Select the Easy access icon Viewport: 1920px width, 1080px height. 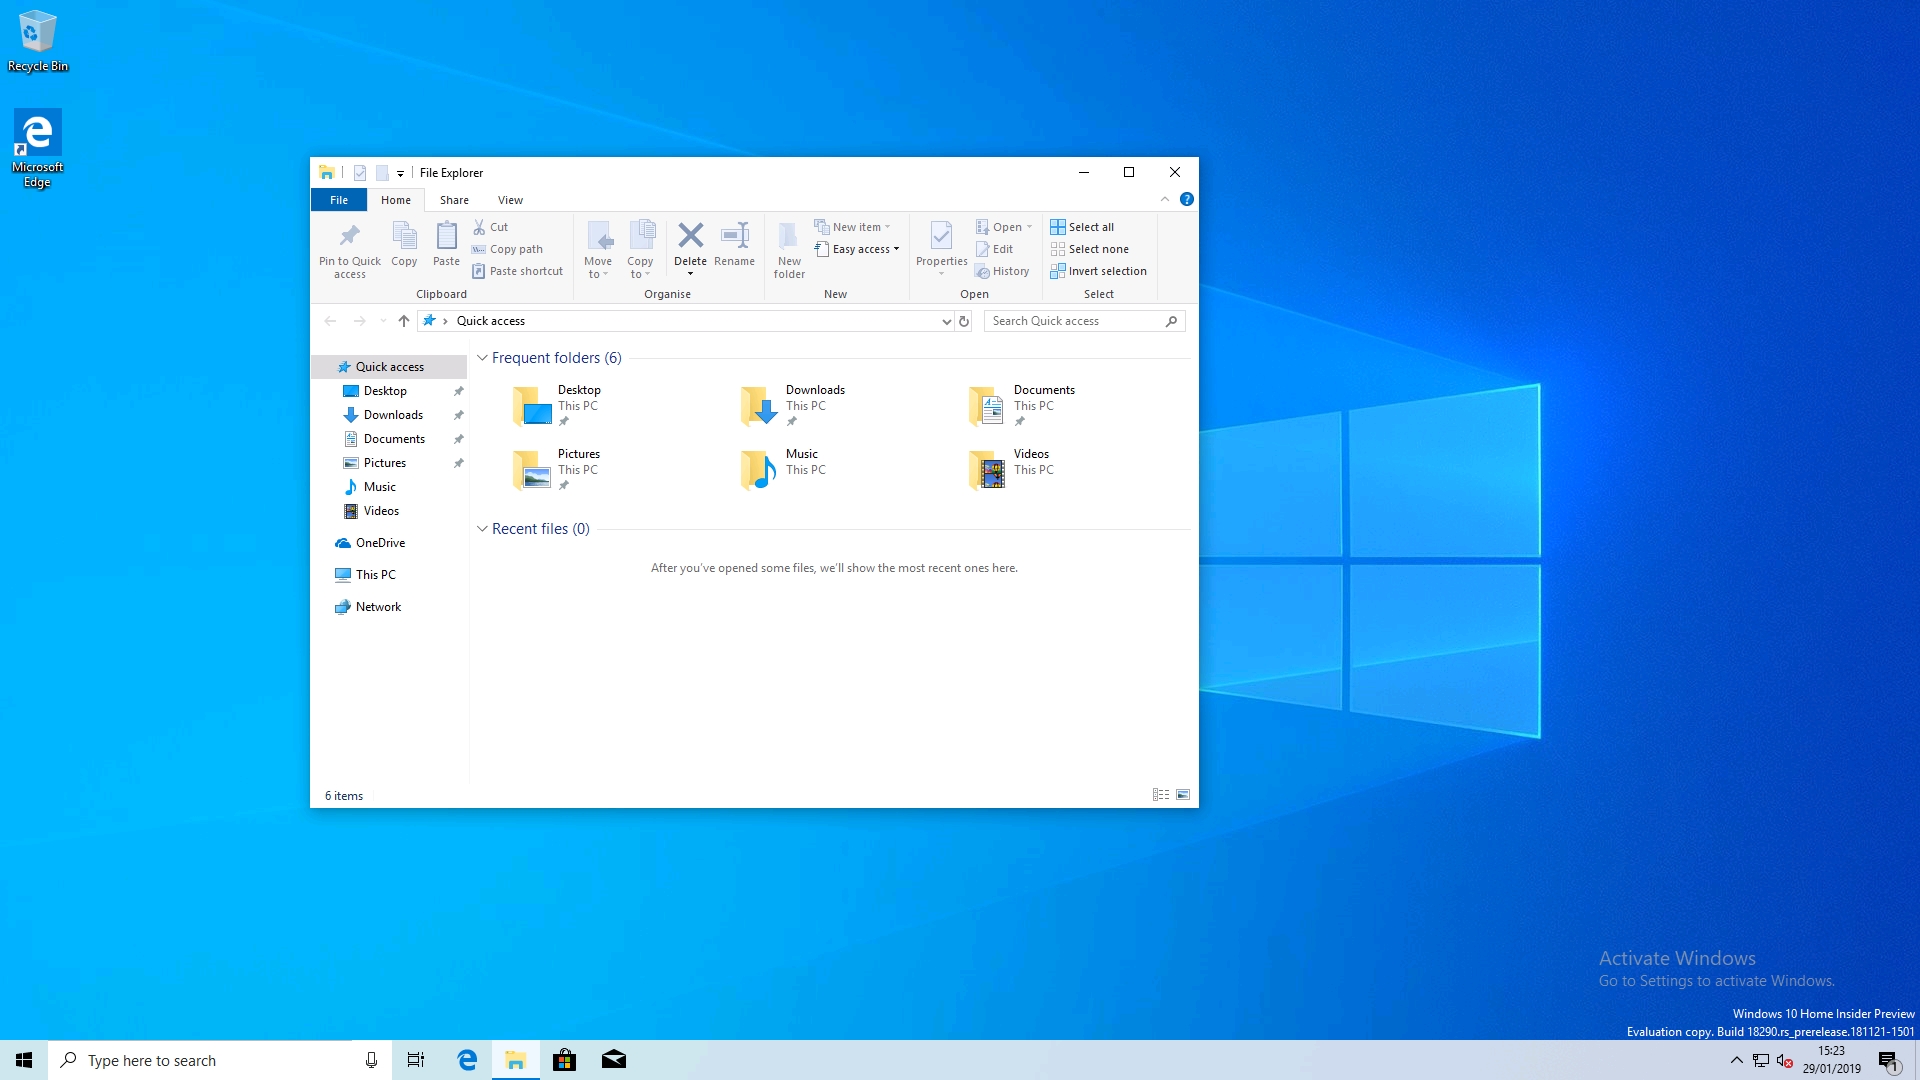856,249
